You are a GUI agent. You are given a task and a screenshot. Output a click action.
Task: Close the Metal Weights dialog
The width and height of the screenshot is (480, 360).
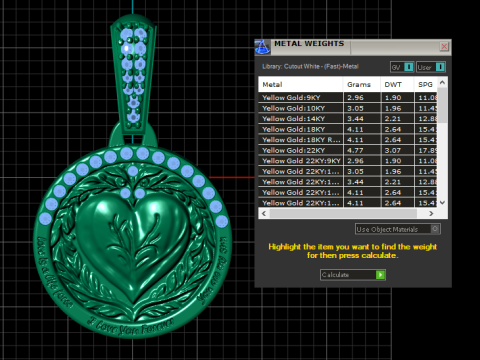point(444,46)
